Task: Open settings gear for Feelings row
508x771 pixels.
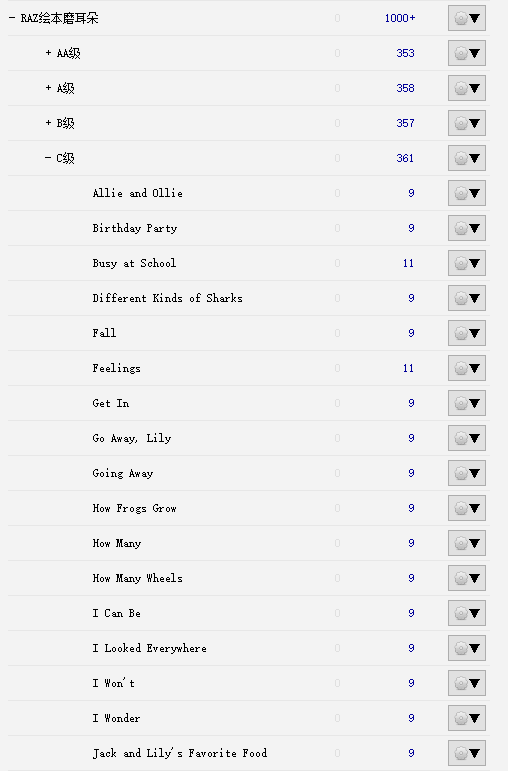Action: [x=467, y=368]
